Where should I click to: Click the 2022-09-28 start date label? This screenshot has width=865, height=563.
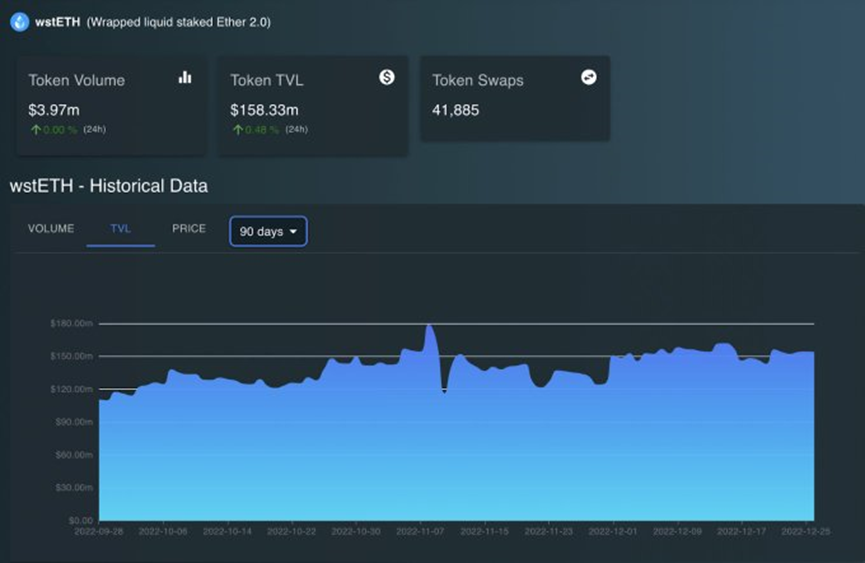pyautogui.click(x=99, y=531)
